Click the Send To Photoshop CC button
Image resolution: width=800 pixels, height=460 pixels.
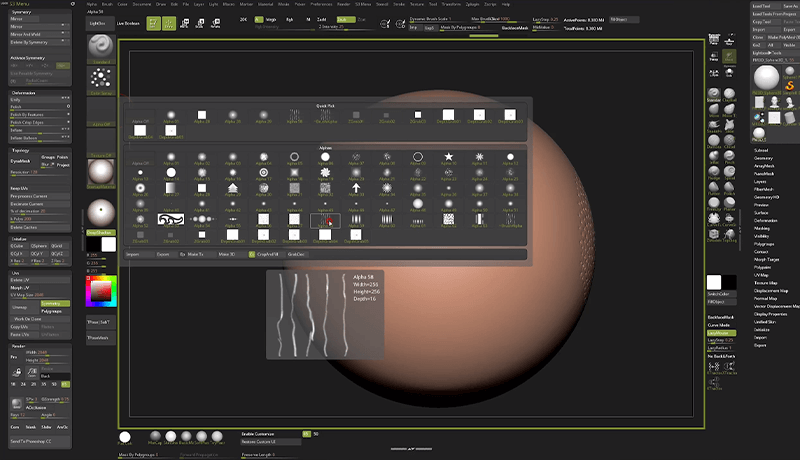tap(40, 441)
